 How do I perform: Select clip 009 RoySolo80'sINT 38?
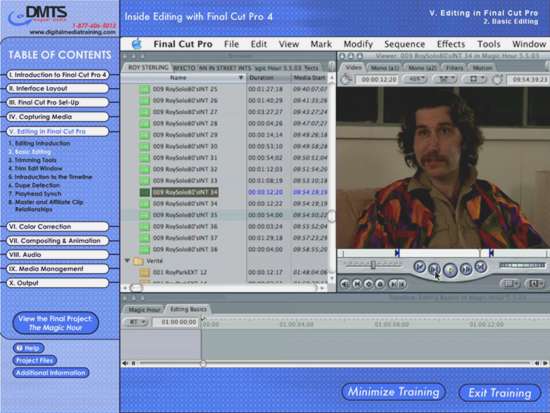[185, 249]
